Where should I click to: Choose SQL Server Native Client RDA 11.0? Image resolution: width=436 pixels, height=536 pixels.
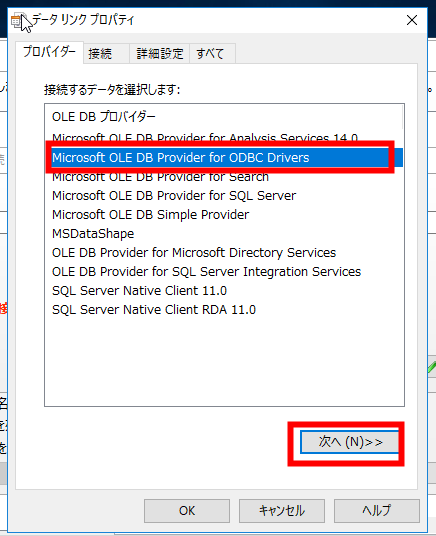154,310
